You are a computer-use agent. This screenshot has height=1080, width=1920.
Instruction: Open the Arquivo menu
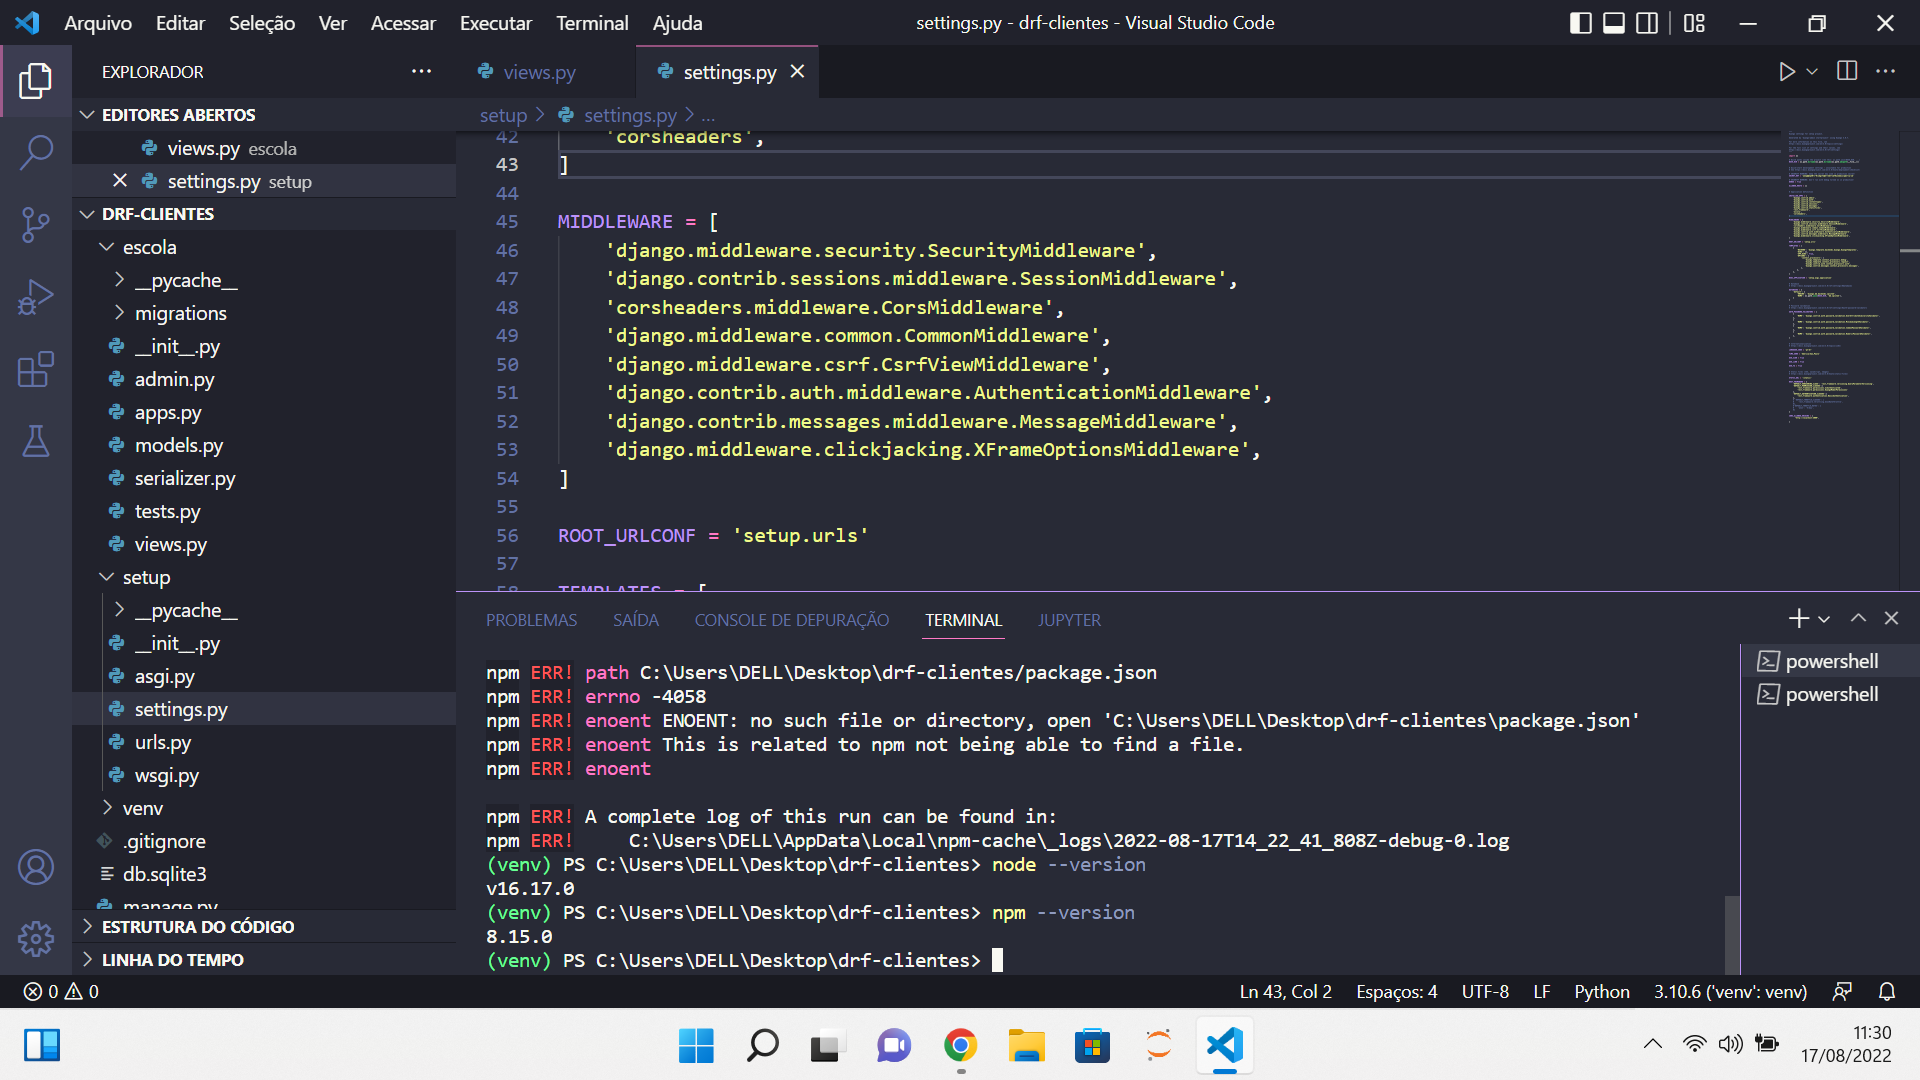(98, 23)
